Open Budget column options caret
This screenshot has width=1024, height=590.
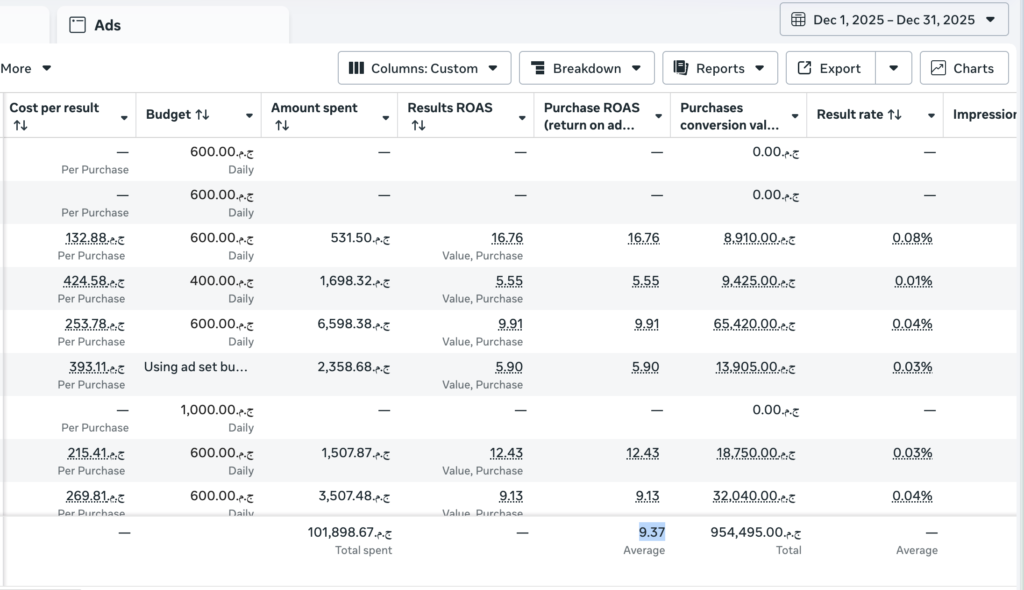point(249,116)
